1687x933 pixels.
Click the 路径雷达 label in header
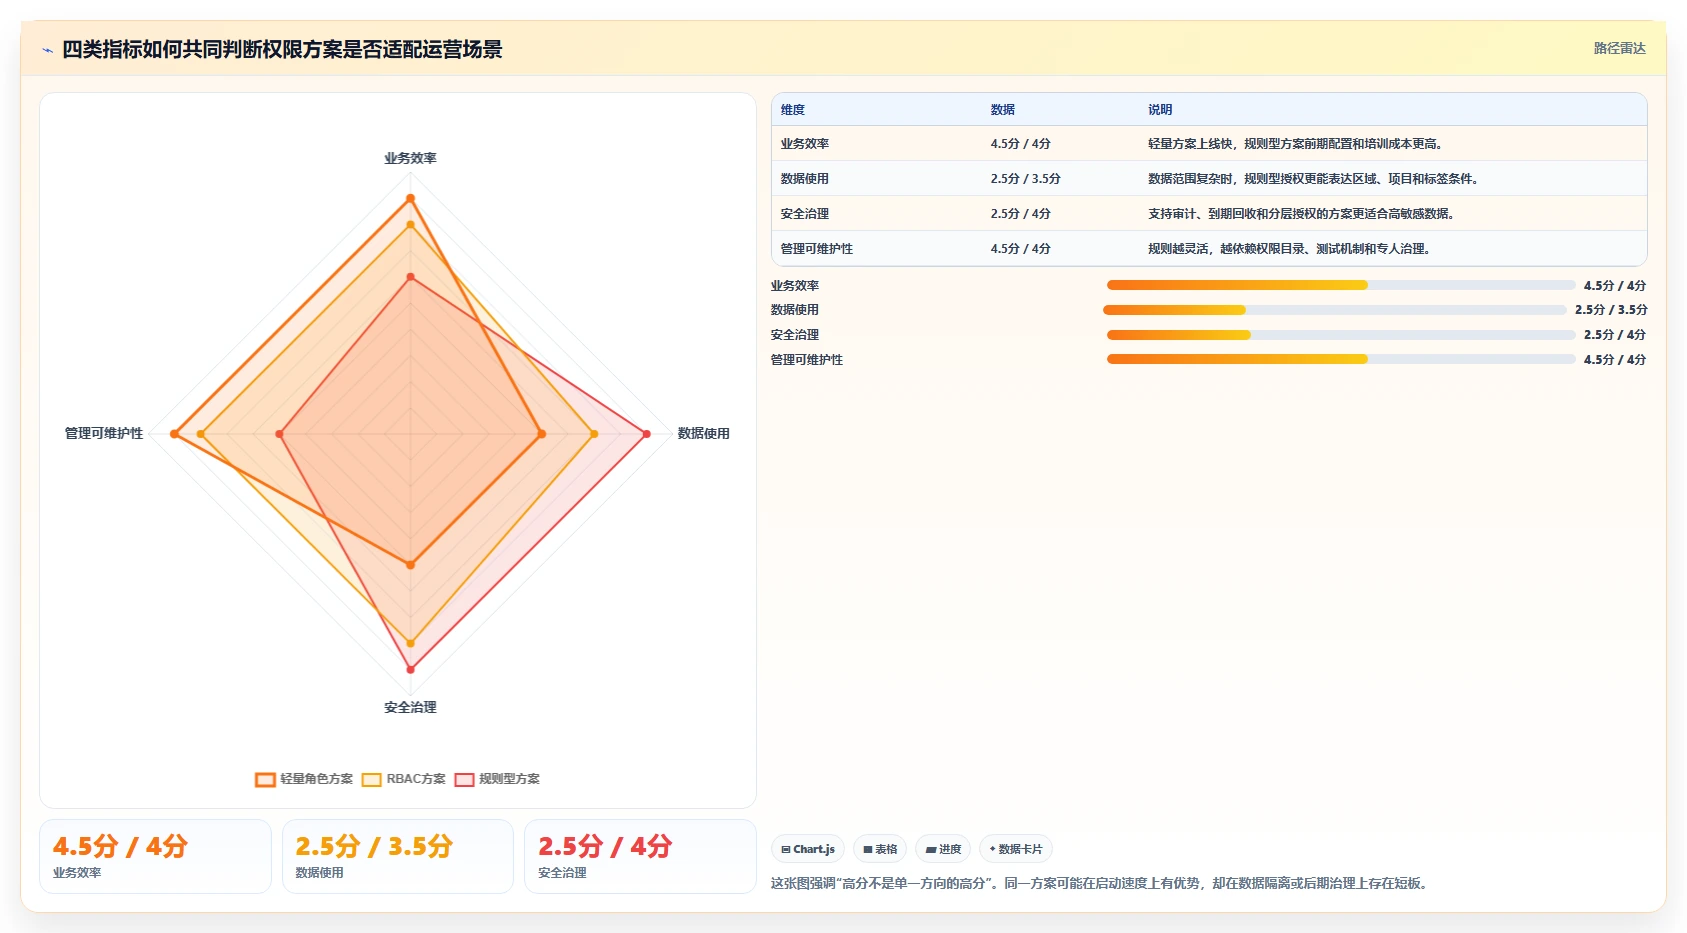coord(1619,48)
